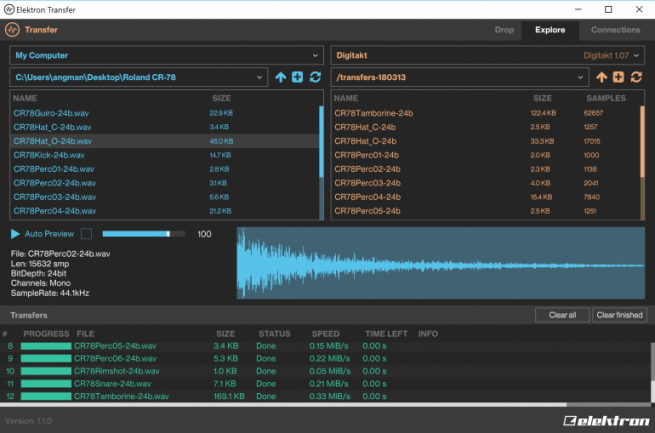Create new folder in My Computer panel

[x=297, y=77]
